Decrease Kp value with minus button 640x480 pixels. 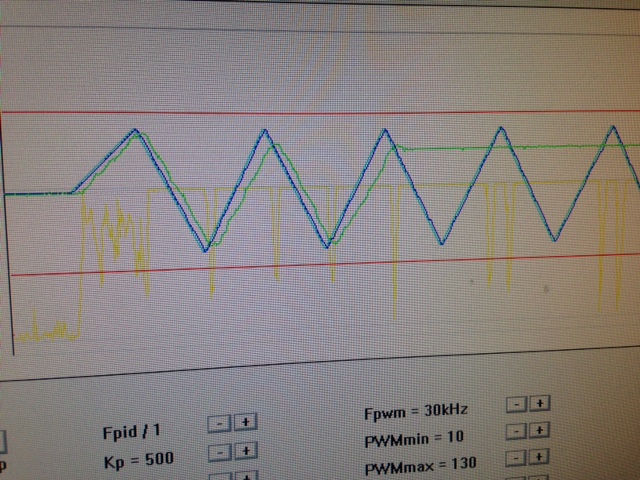(x=220, y=453)
